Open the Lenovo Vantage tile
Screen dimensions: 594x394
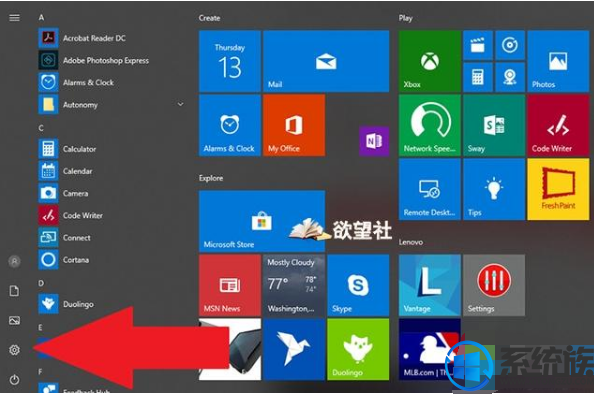(x=430, y=285)
